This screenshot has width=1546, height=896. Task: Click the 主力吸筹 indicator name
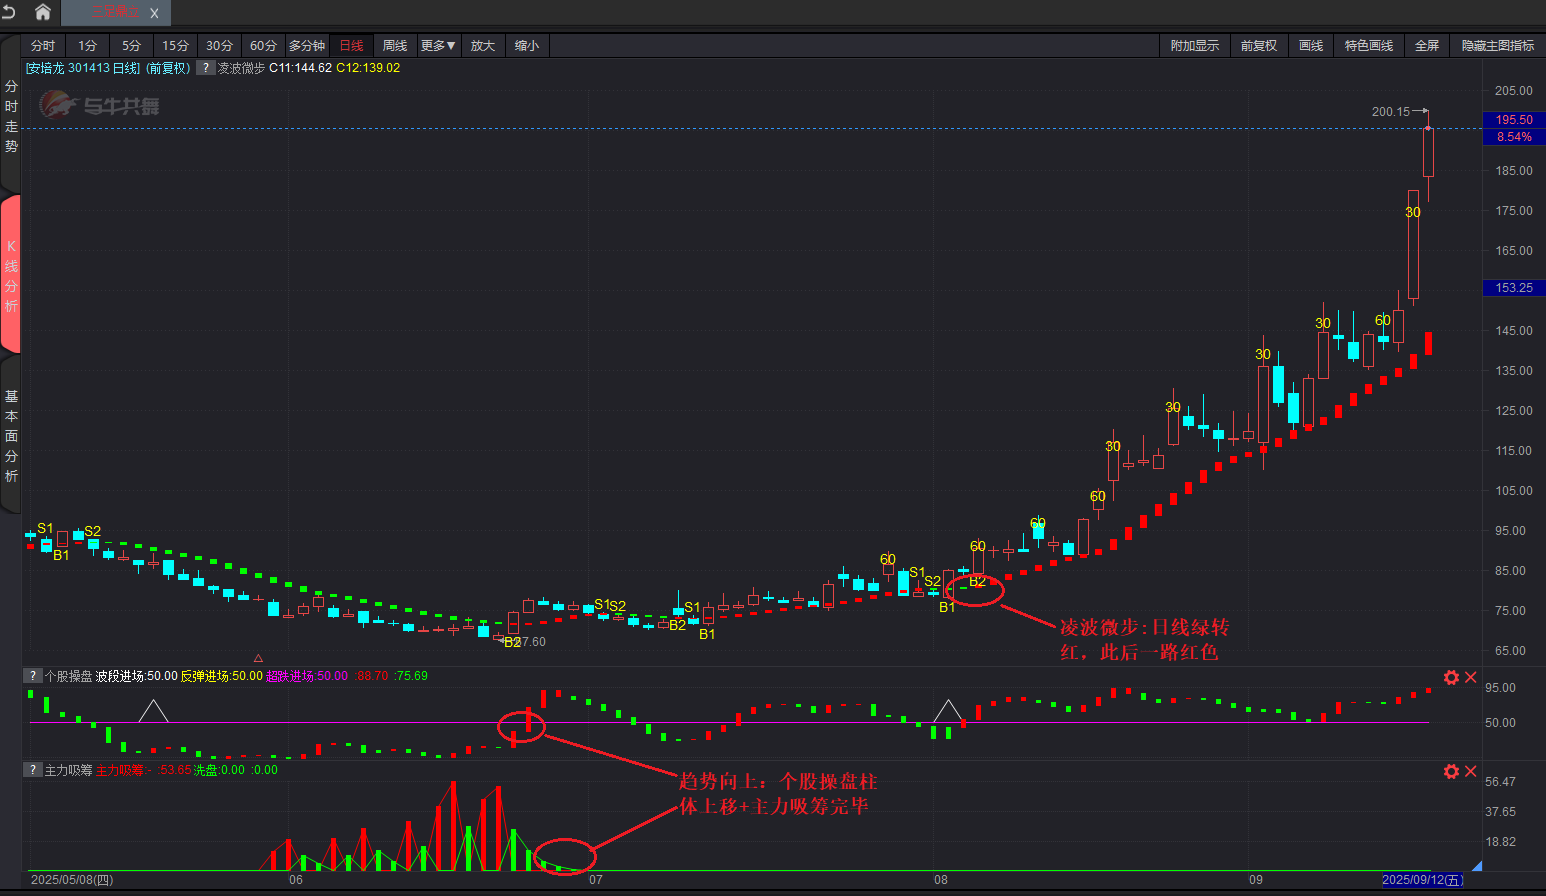click(68, 770)
